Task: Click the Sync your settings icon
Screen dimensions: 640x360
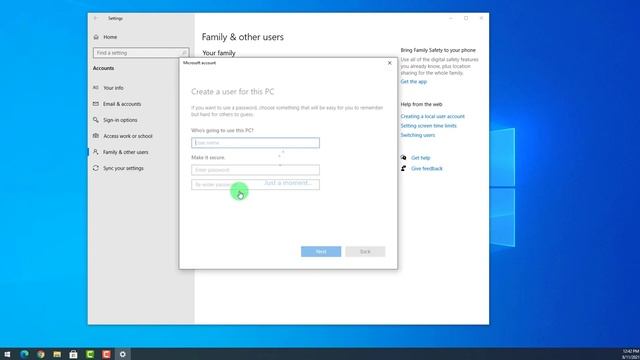Action: (x=96, y=168)
